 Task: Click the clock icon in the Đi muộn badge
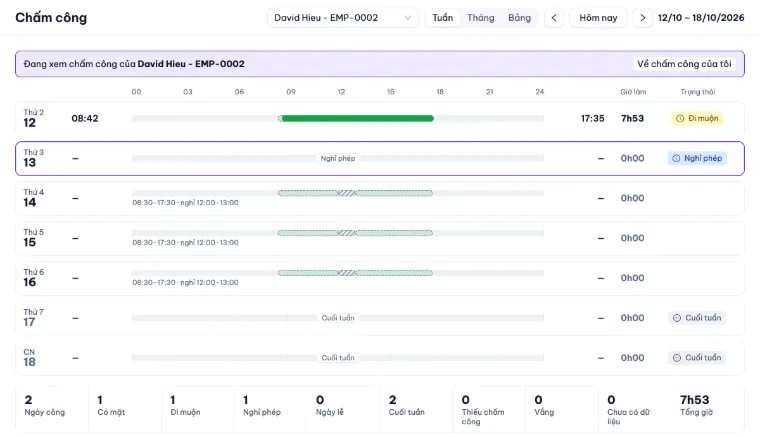point(680,118)
